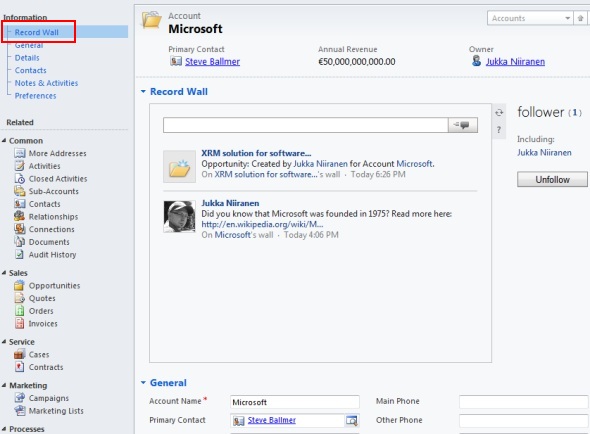Open the Relationships icon

[20, 216]
